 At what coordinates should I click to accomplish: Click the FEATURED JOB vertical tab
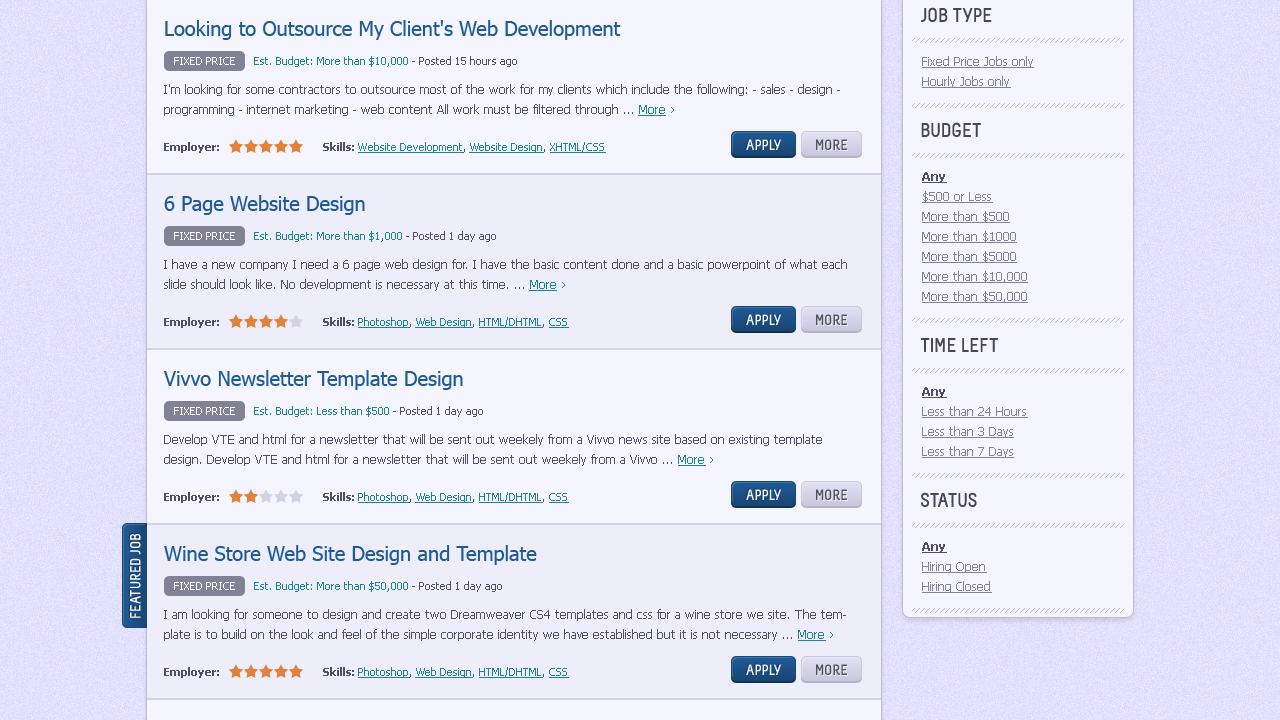pos(134,576)
